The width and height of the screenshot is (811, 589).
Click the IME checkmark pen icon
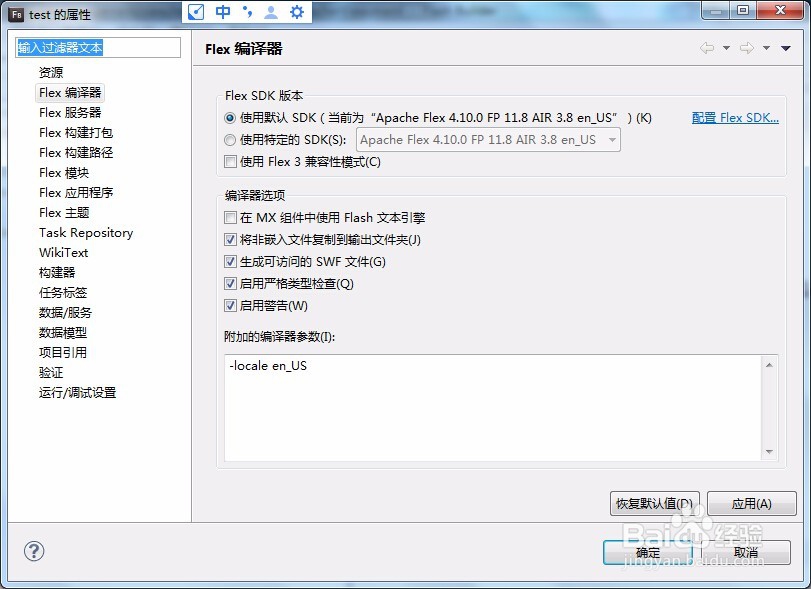tap(196, 12)
